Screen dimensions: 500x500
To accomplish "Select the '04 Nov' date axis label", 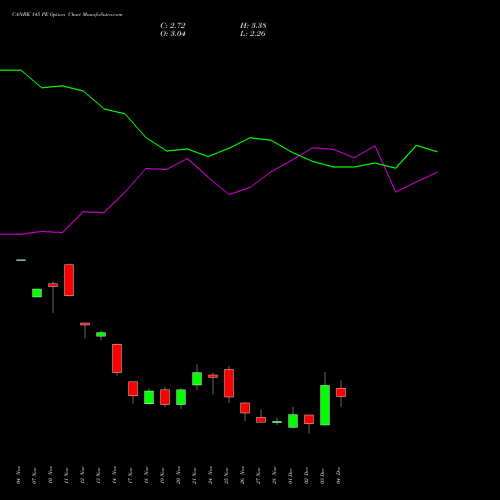I will pyautogui.click(x=18, y=475).
